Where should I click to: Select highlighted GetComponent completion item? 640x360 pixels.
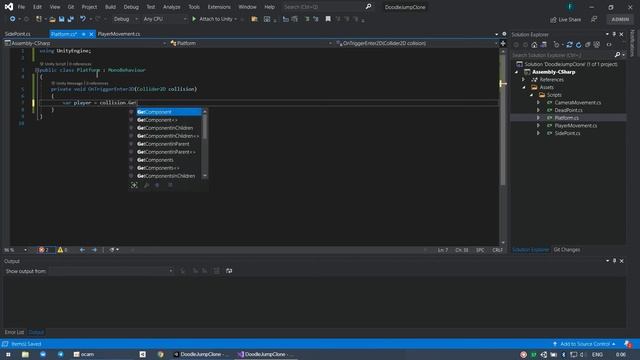[165, 112]
